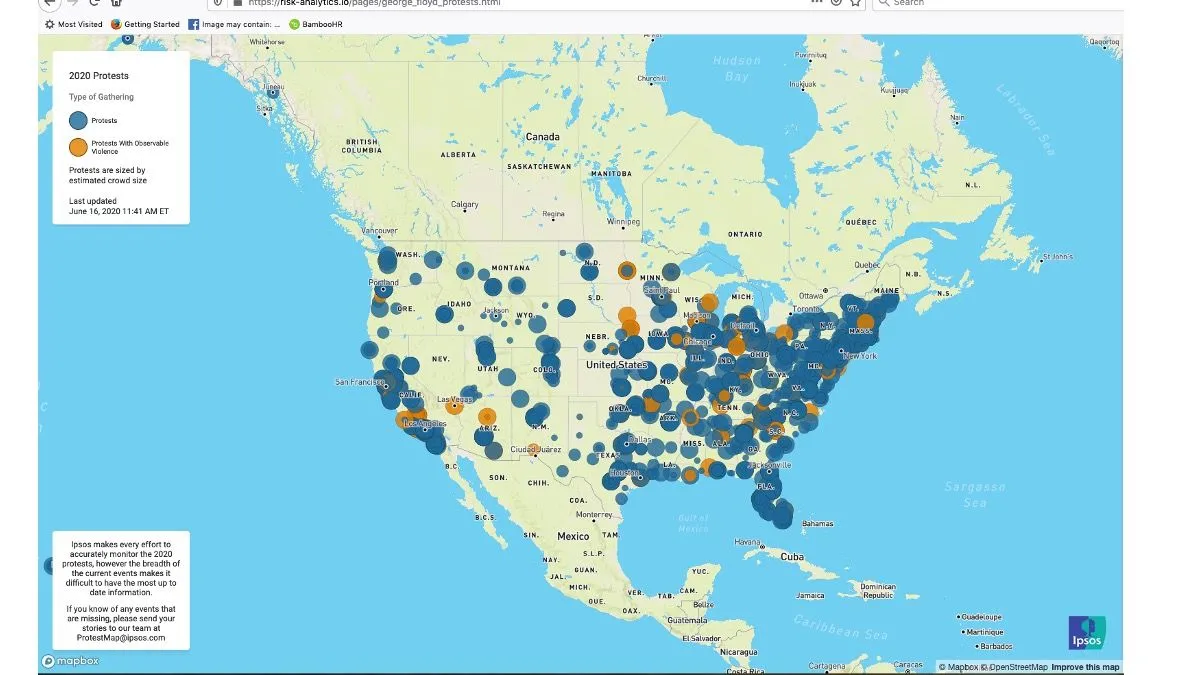Click the blue protest marker at Juneau
1200x675 pixels.
point(127,38)
